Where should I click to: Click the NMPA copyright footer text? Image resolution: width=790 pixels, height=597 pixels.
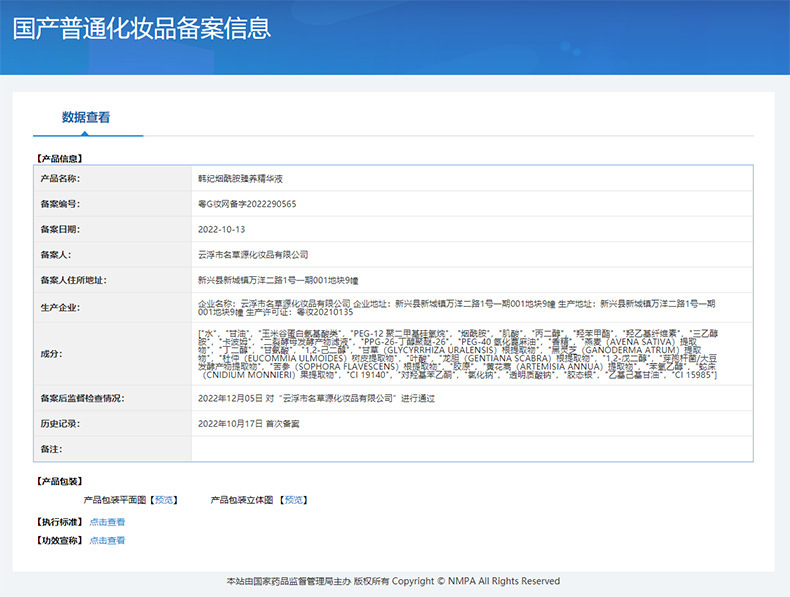393,581
